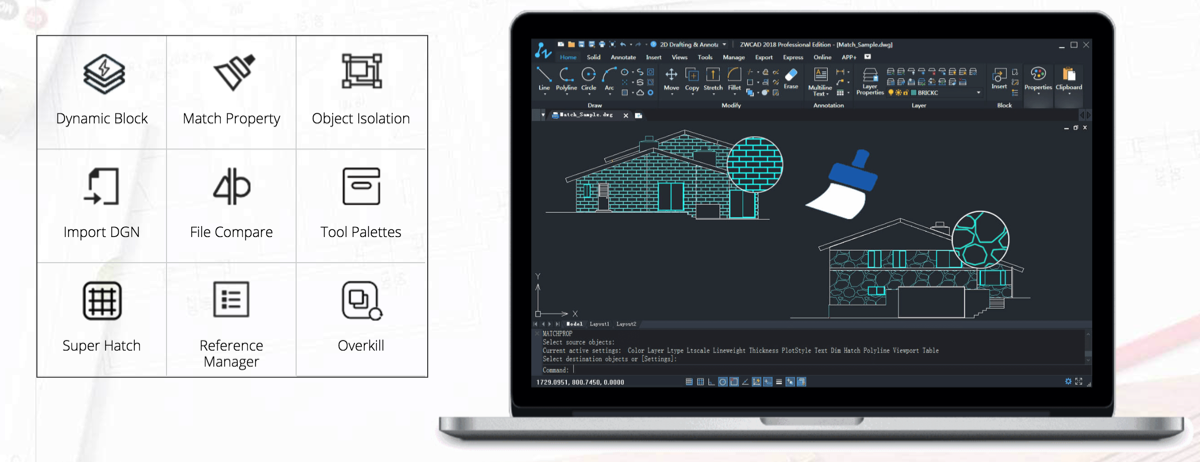
Task: Click the Move tool in Modify panel
Action: 671,78
